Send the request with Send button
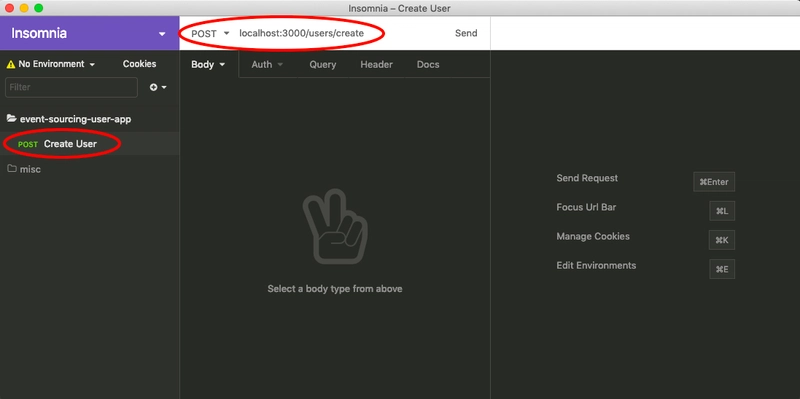 coord(466,34)
